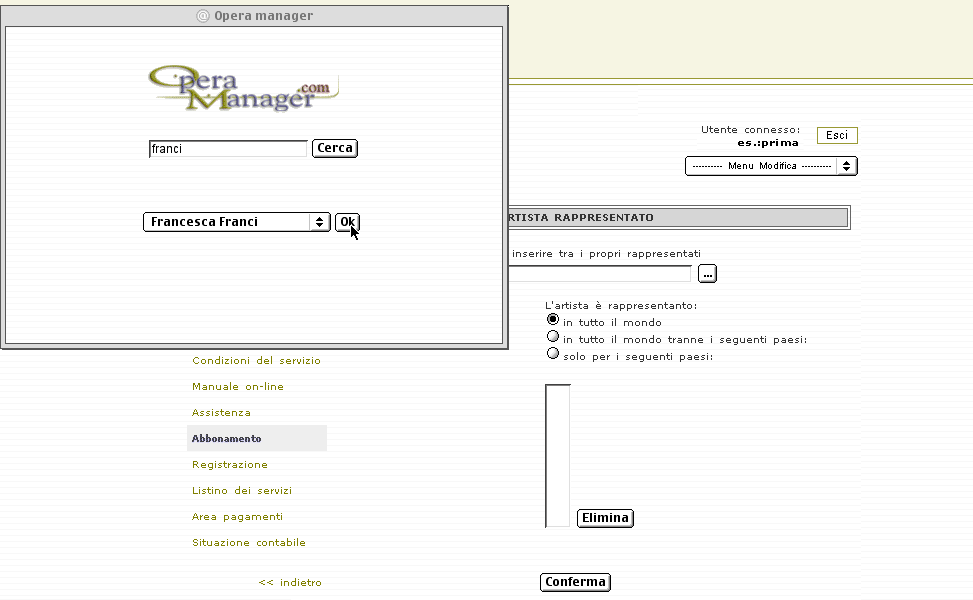
Task: Open the Francesca Franci dropdown
Action: click(x=236, y=222)
